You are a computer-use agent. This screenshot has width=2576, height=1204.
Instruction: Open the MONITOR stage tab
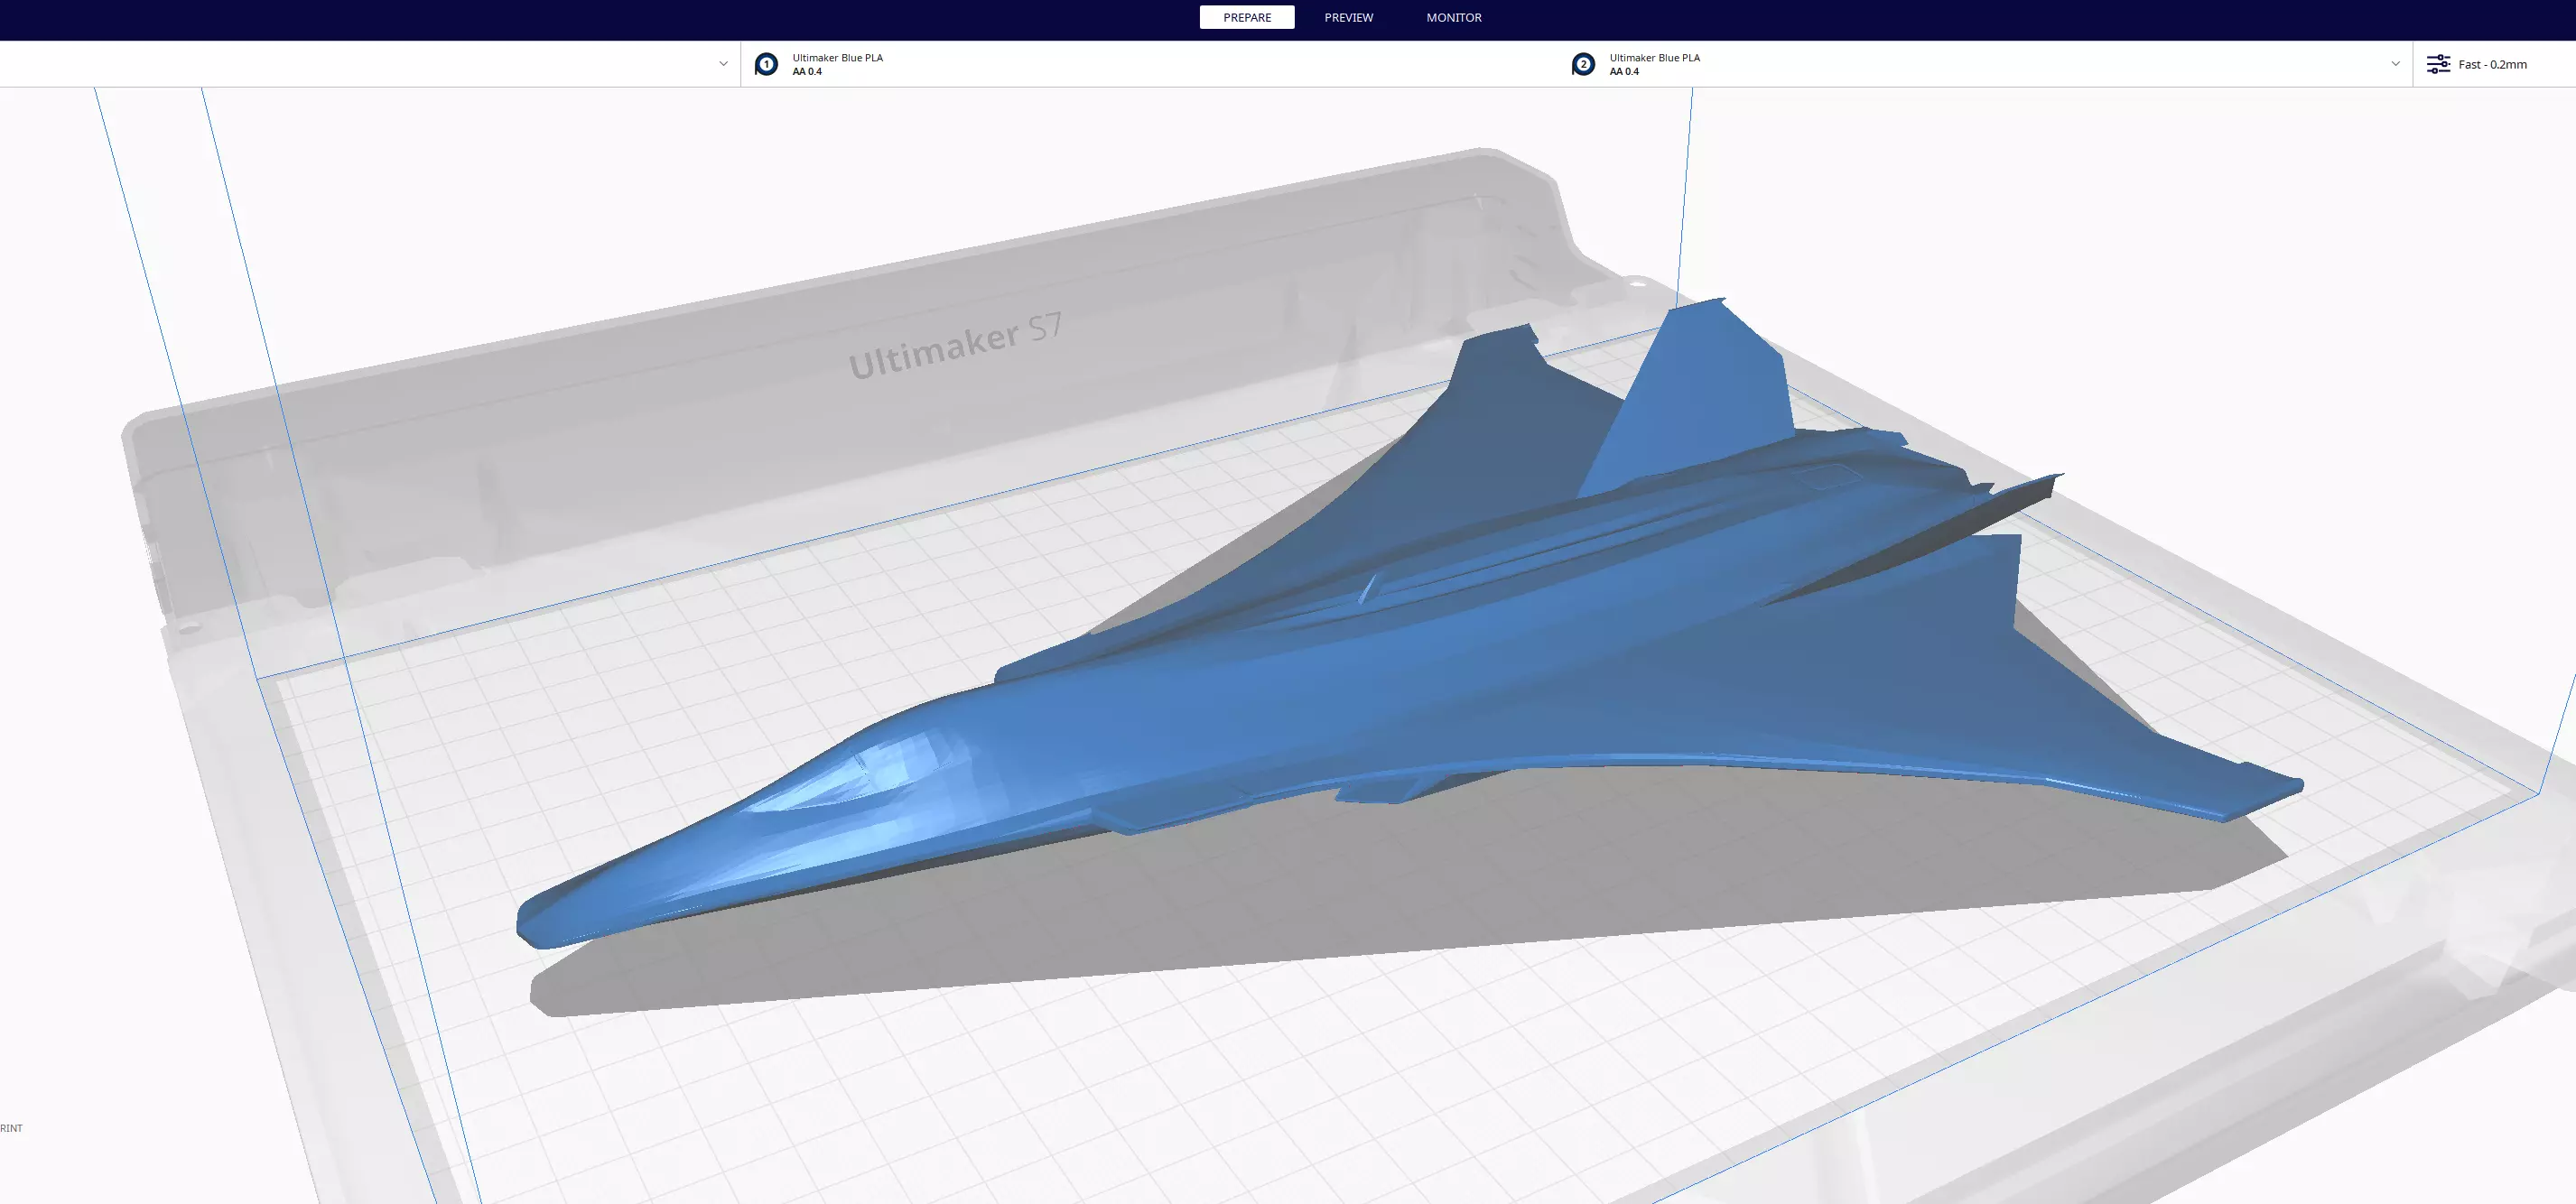tap(1453, 17)
